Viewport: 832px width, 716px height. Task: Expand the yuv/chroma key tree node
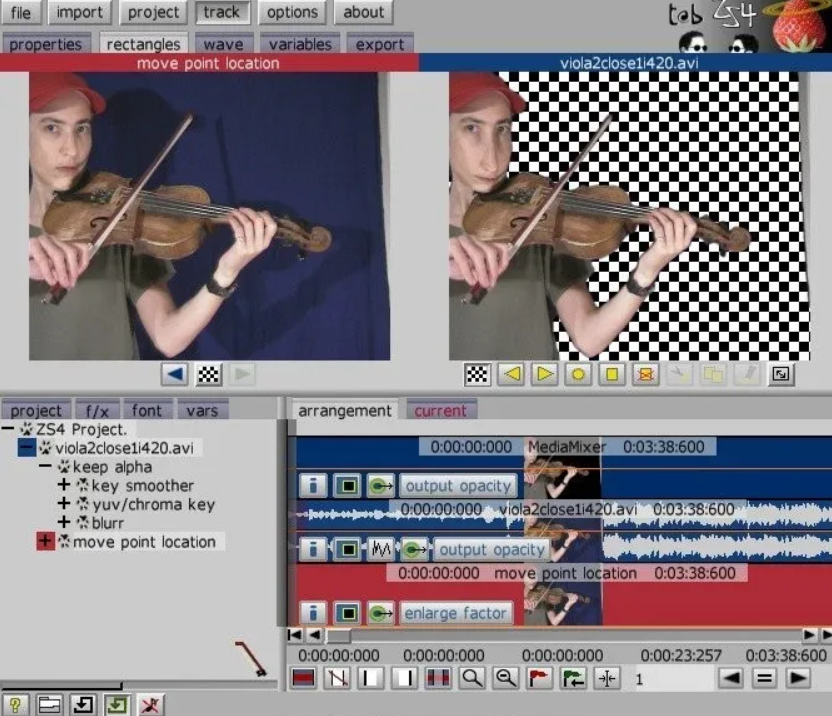tap(65, 504)
